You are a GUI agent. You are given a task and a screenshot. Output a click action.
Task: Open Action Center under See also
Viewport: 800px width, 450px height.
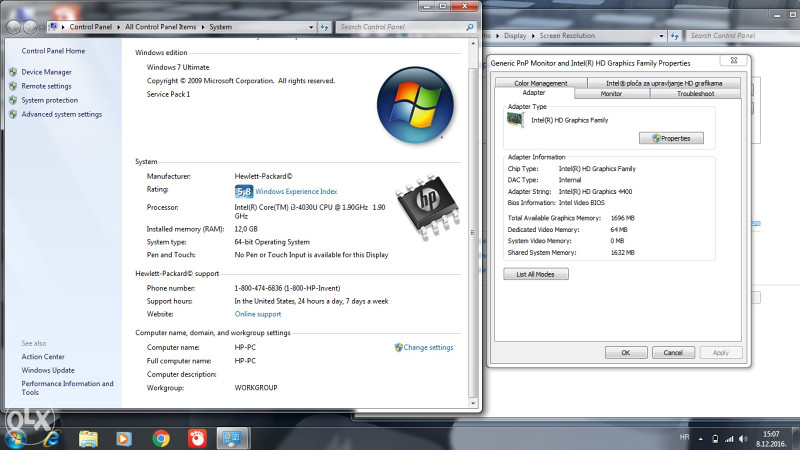click(43, 357)
